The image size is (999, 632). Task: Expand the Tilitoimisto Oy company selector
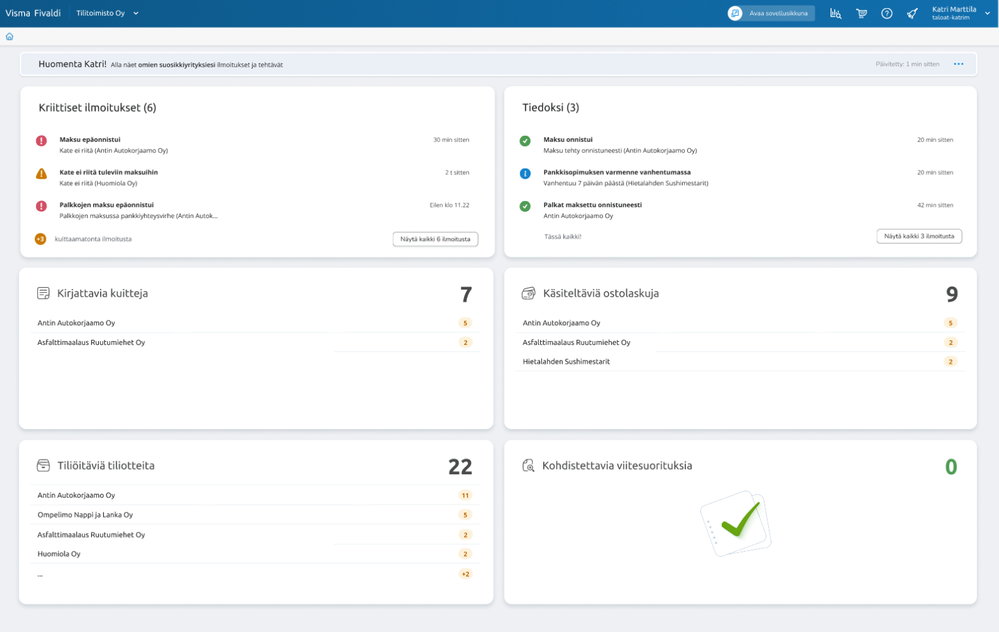(x=107, y=13)
